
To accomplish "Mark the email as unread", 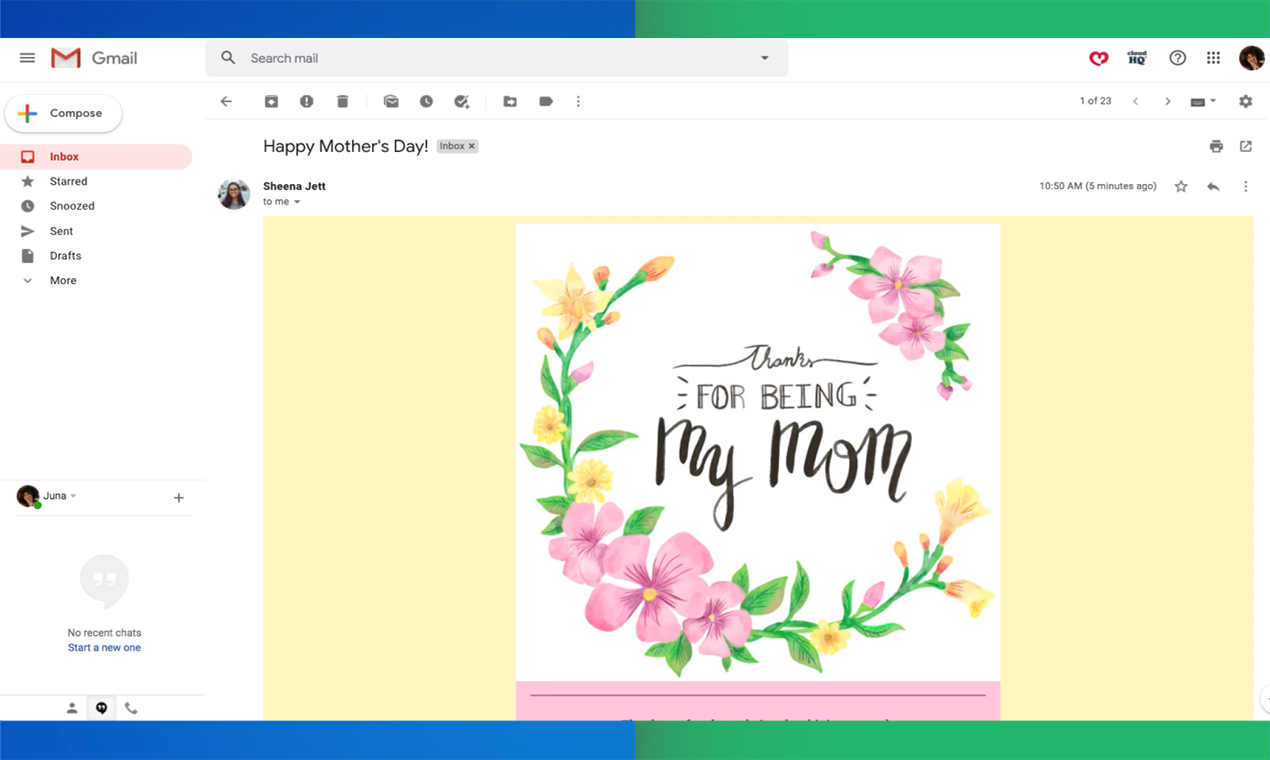I will [391, 101].
